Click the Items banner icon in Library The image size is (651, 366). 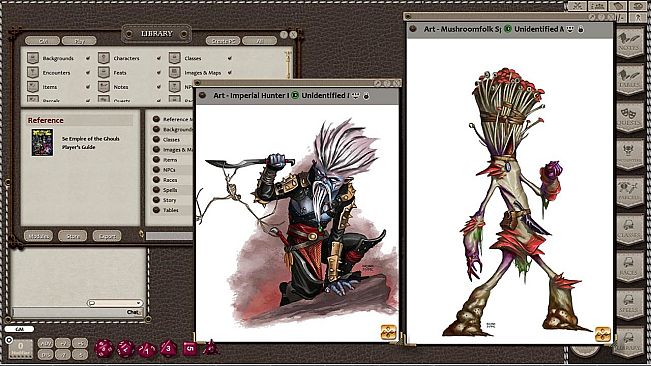pos(33,87)
